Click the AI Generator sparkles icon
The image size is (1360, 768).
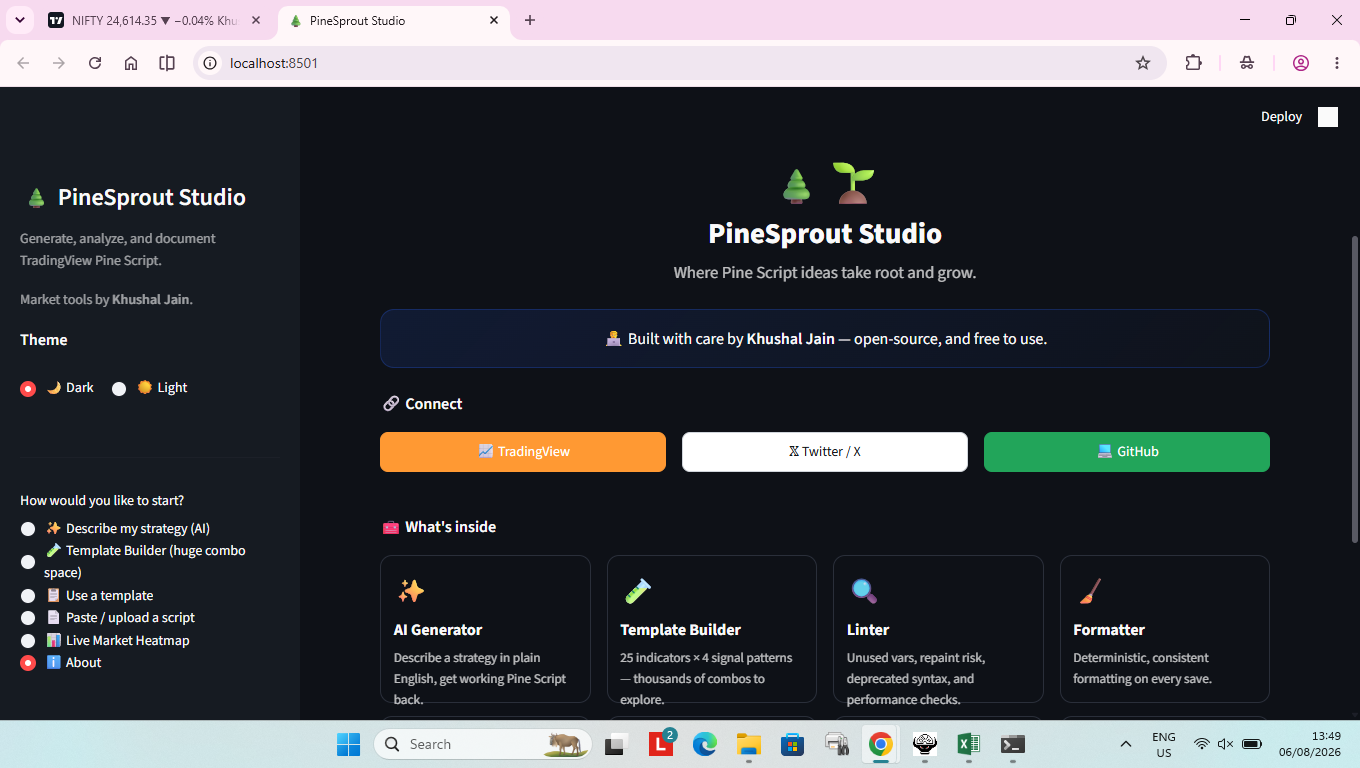(x=411, y=591)
